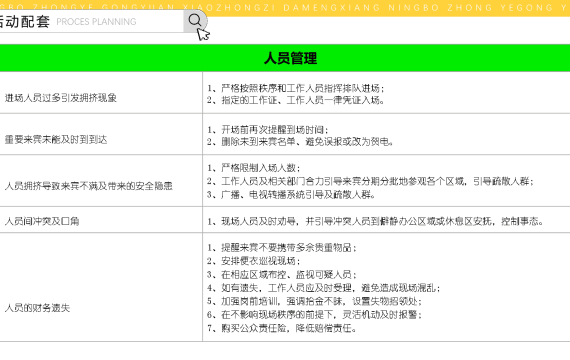The width and height of the screenshot is (570, 360).
Task: Select the 人员管理 green header
Action: pos(285,58)
